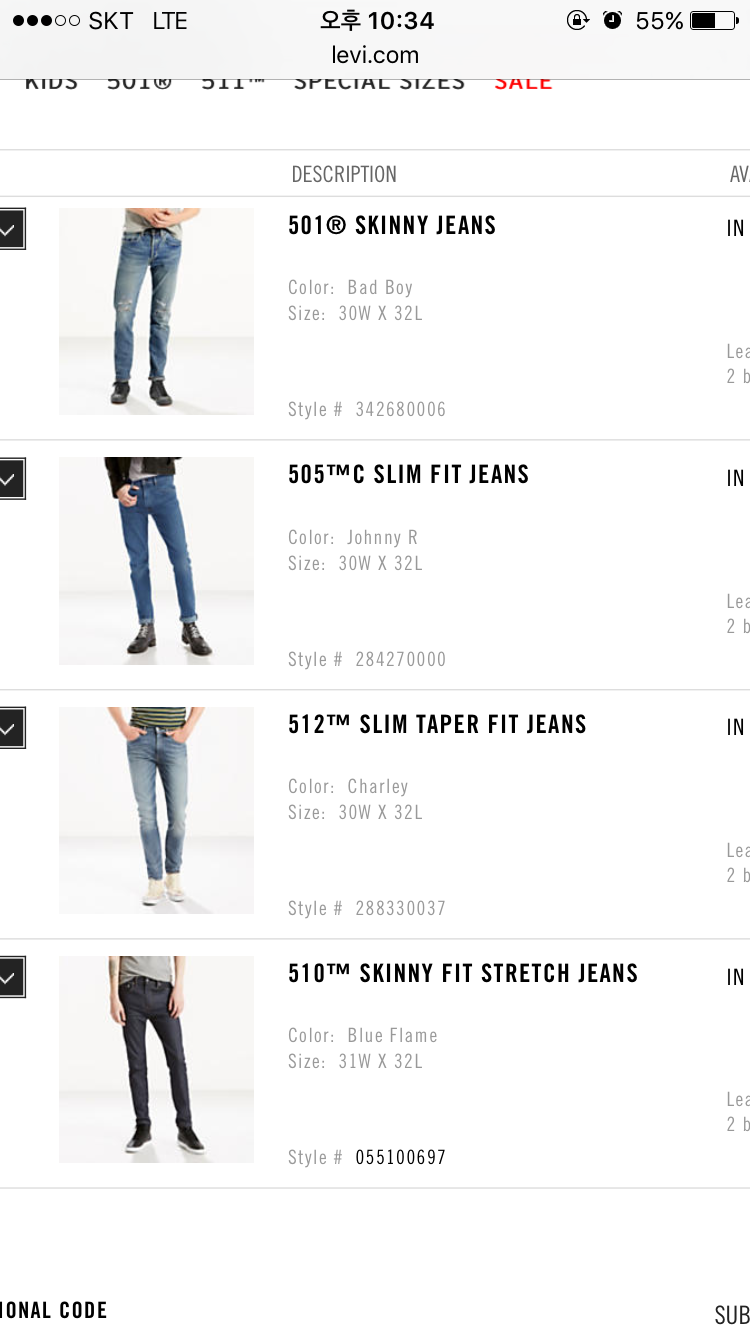Open 510™ SKINNY FIT STRETCH JEANS link
This screenshot has width=750, height=1334.
tap(463, 973)
